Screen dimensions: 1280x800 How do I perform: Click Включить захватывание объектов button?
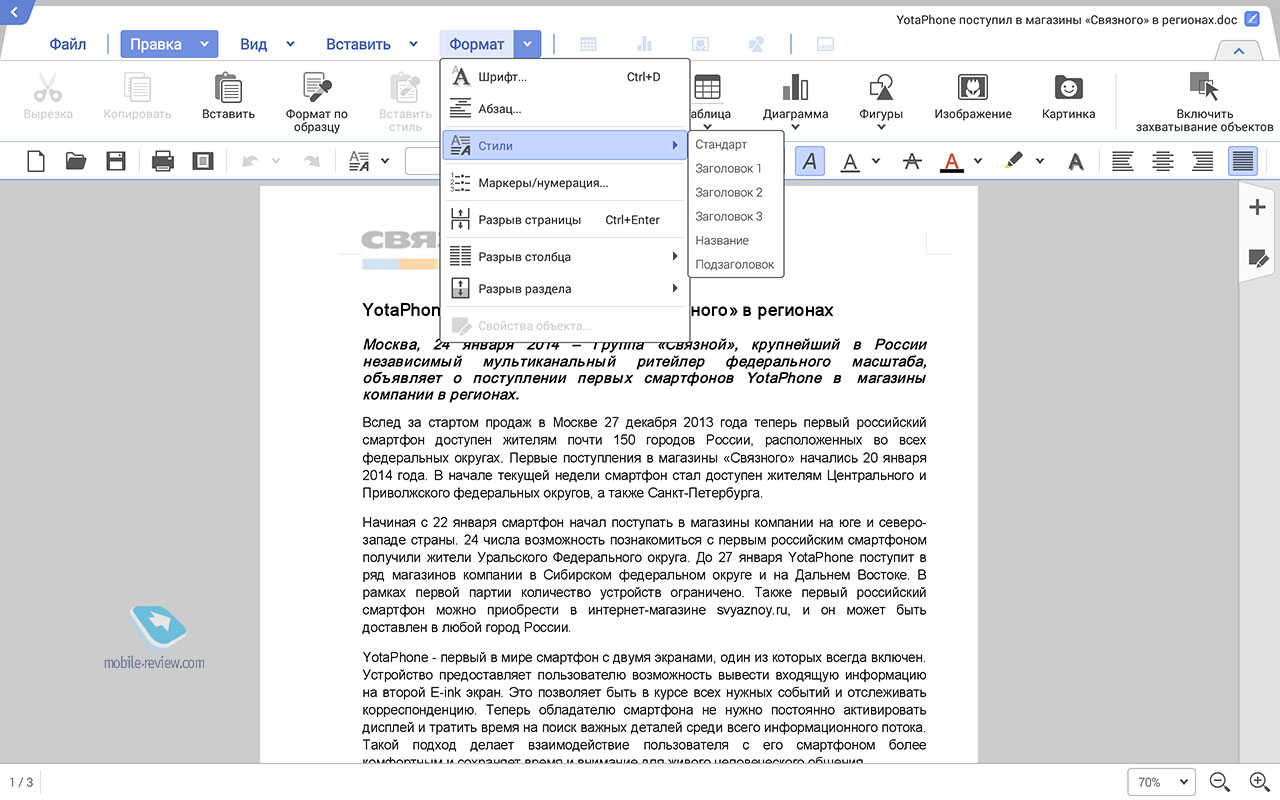click(x=1204, y=100)
